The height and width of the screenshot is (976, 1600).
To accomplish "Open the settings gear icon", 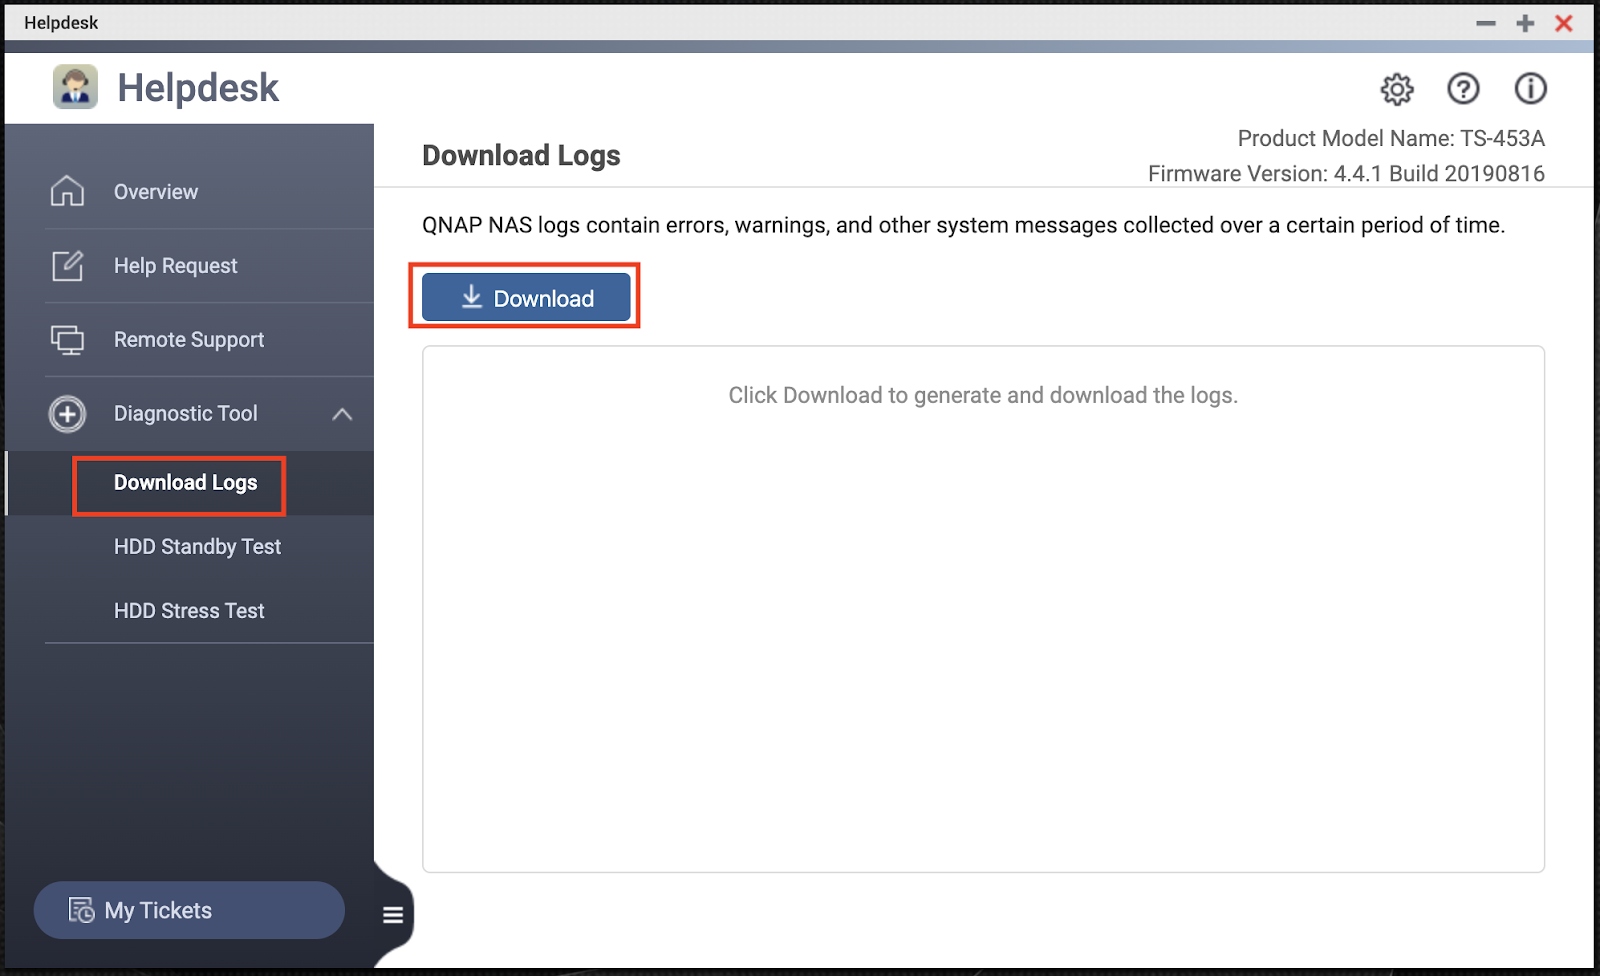I will (1396, 89).
